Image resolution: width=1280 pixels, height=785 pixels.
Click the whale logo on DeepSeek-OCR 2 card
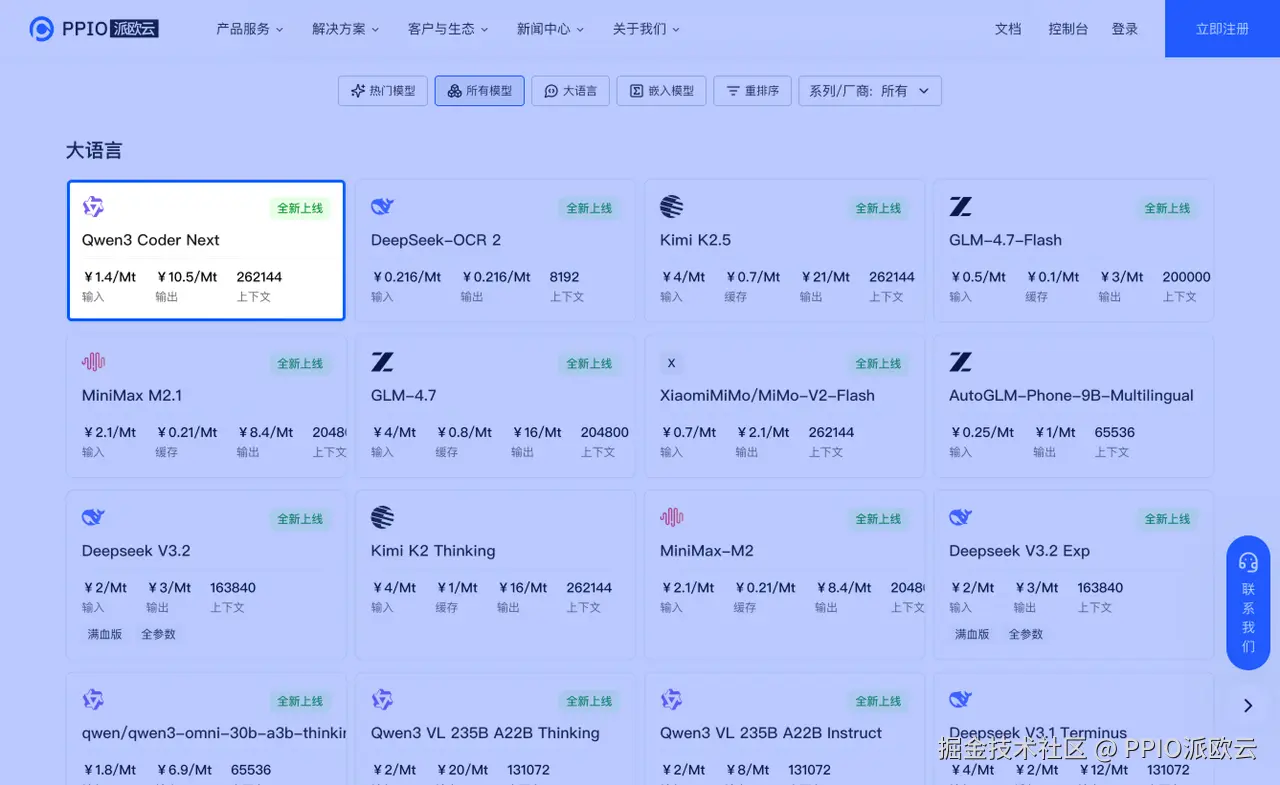click(x=382, y=207)
